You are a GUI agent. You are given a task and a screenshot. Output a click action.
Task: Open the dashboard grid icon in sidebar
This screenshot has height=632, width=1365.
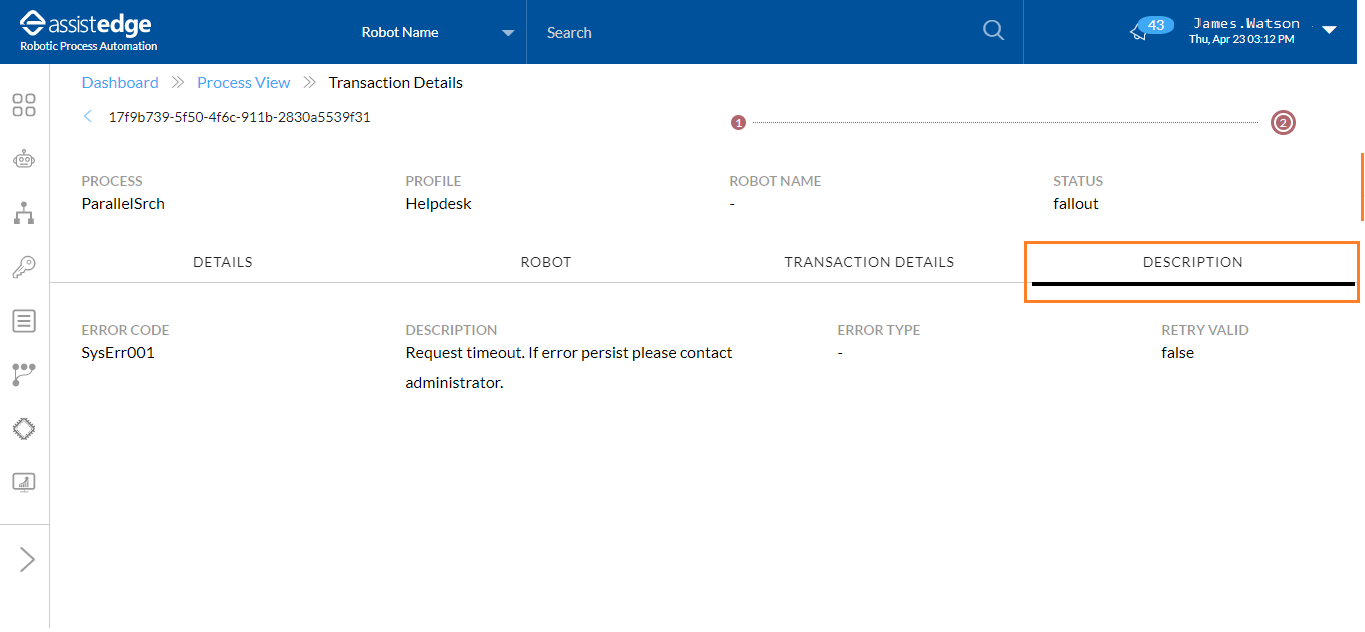tap(24, 105)
